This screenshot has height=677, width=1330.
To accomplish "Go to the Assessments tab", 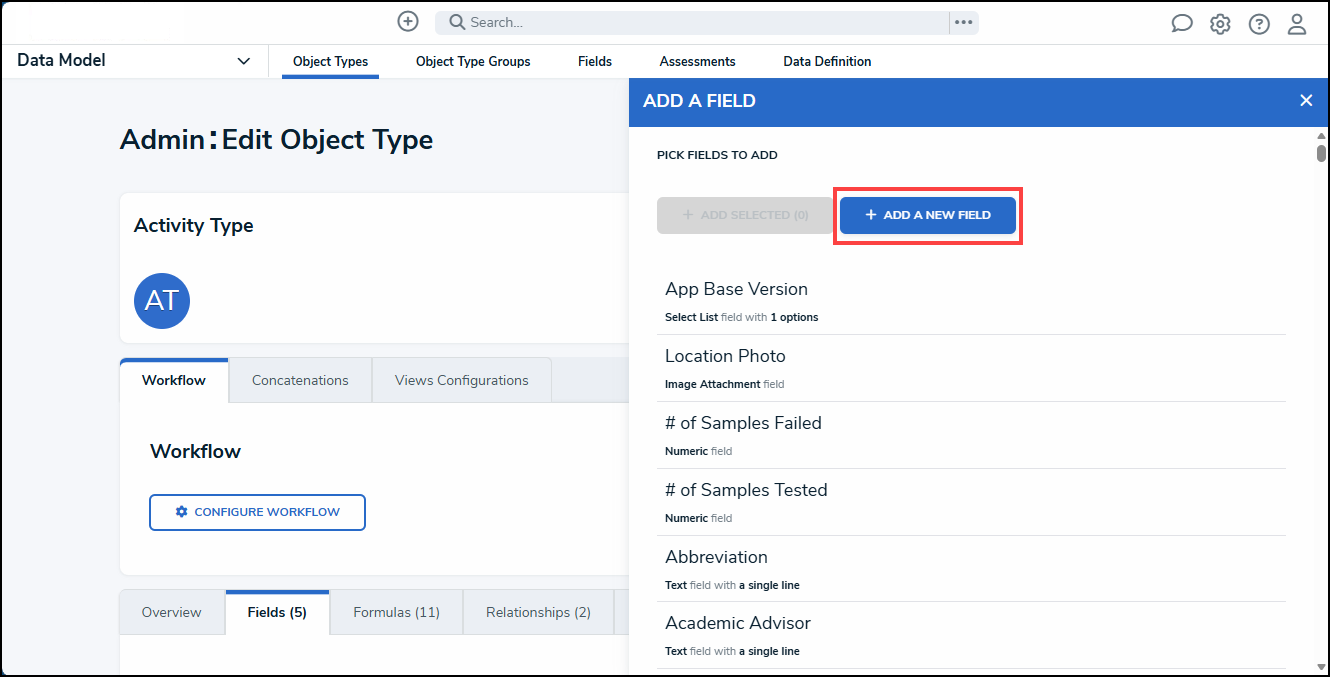I will pyautogui.click(x=697, y=61).
